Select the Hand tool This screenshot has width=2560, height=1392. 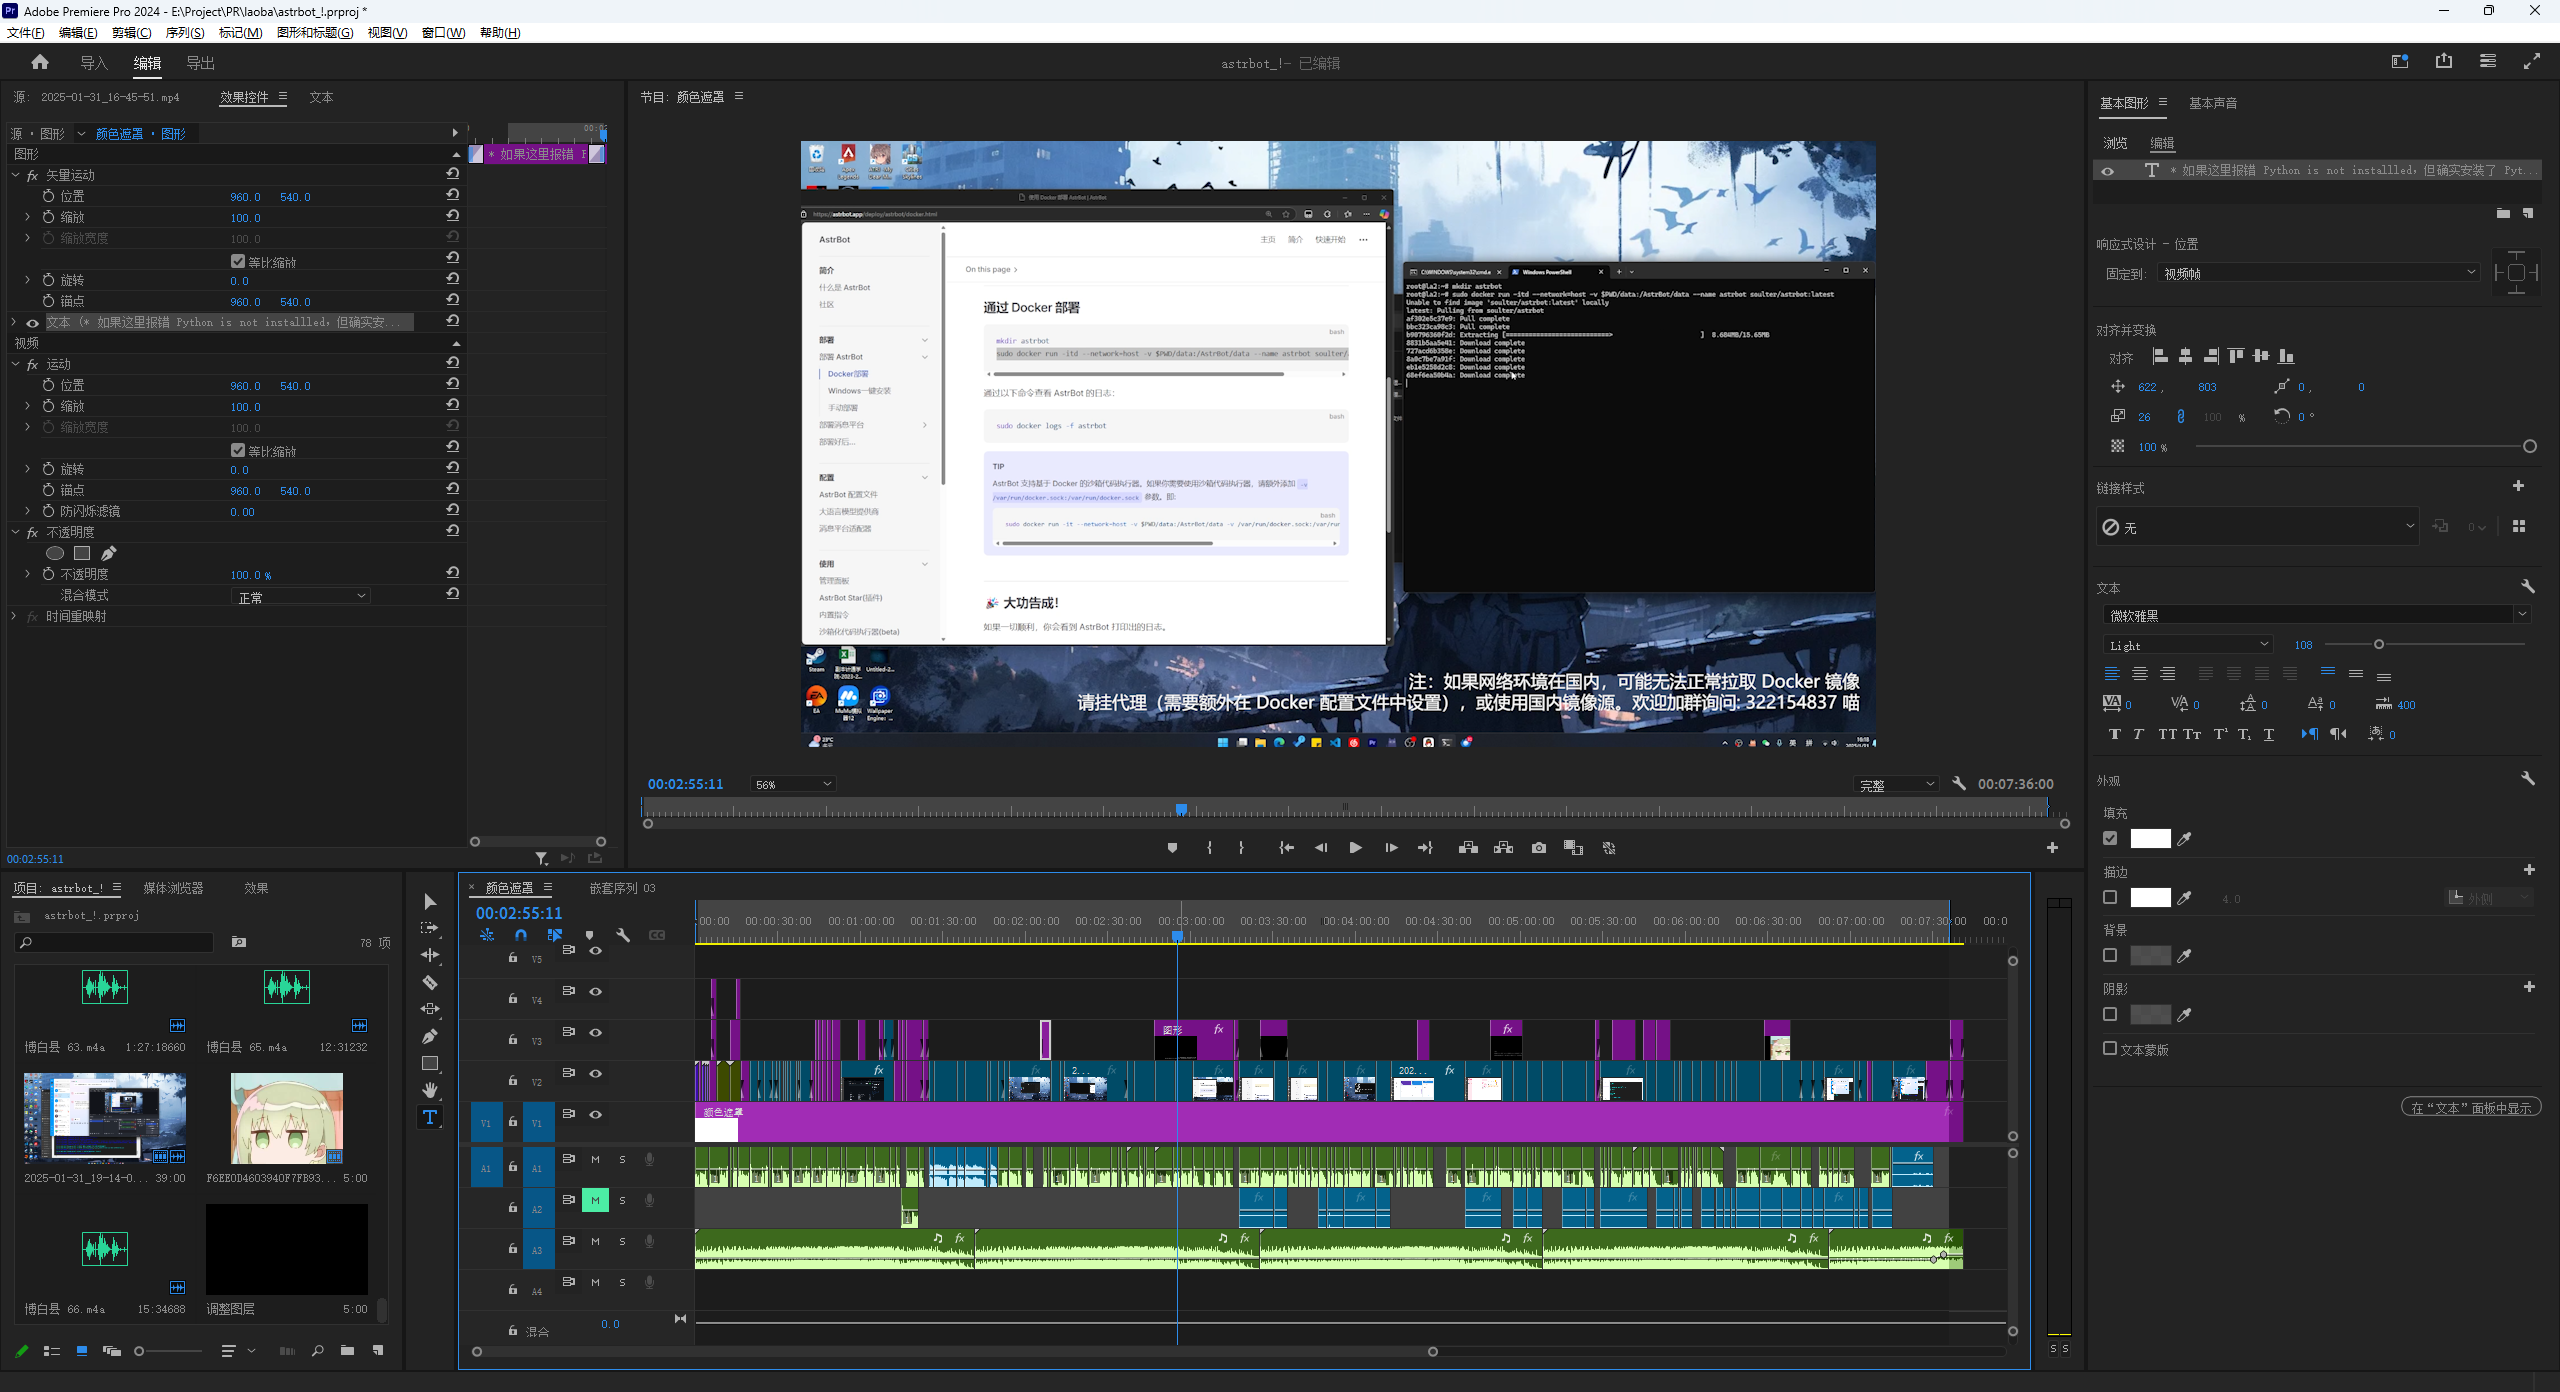pos(430,1090)
